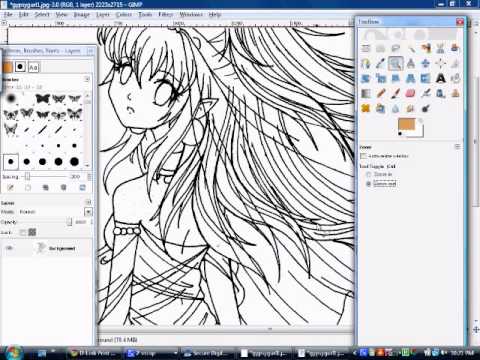Open the Colors menu
Image resolution: width=480 pixels, height=360 pixels.
124,15
